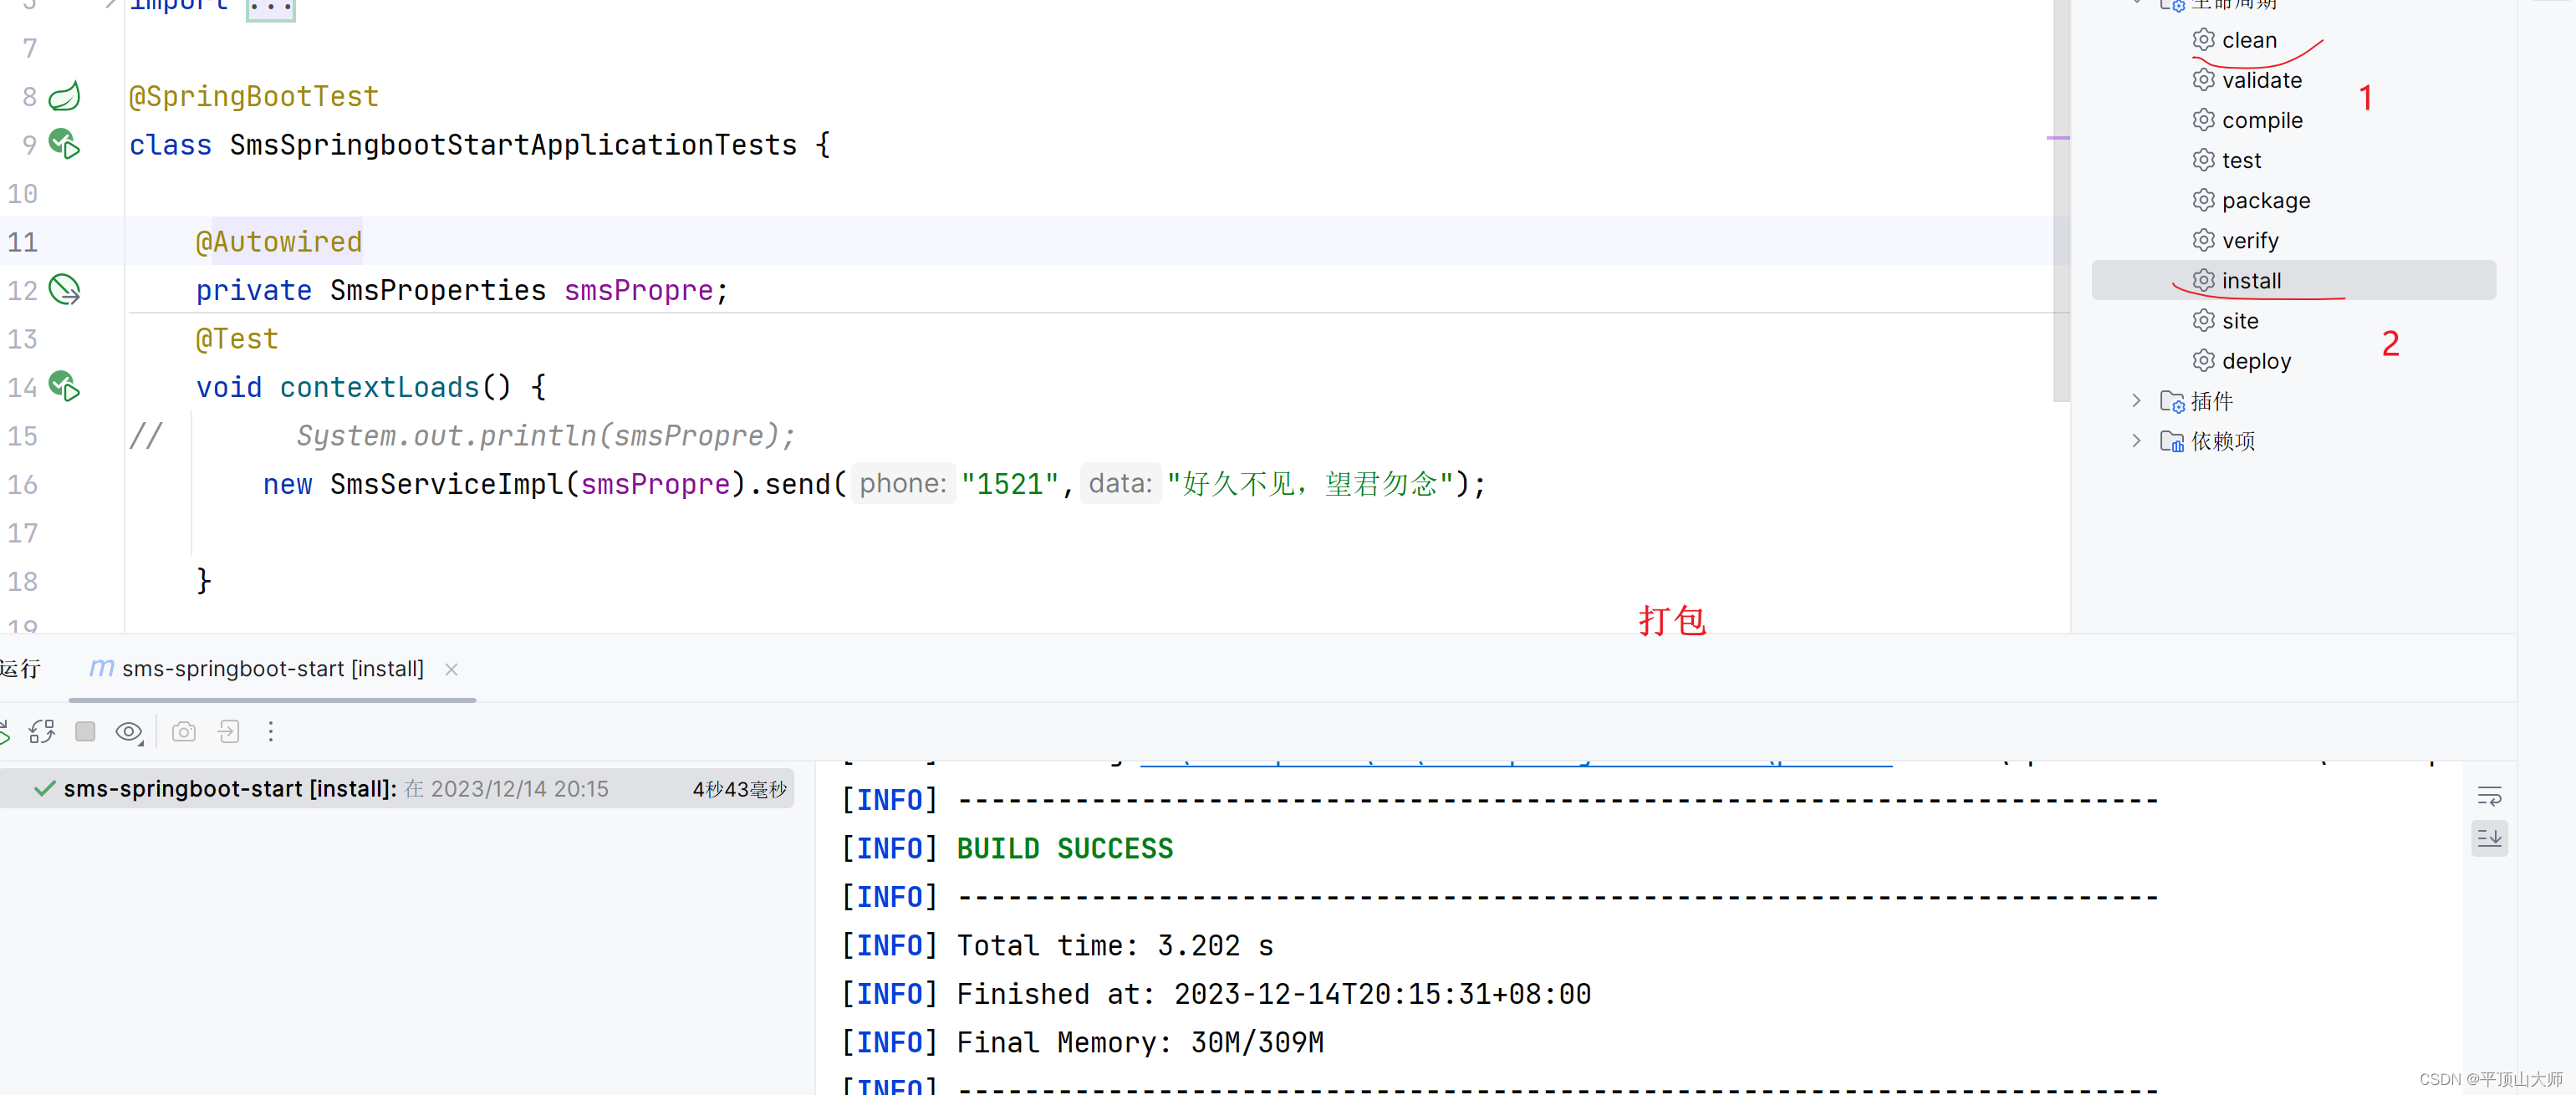
Task: Expand the 插件 node in the Maven panel
Action: 2137,400
